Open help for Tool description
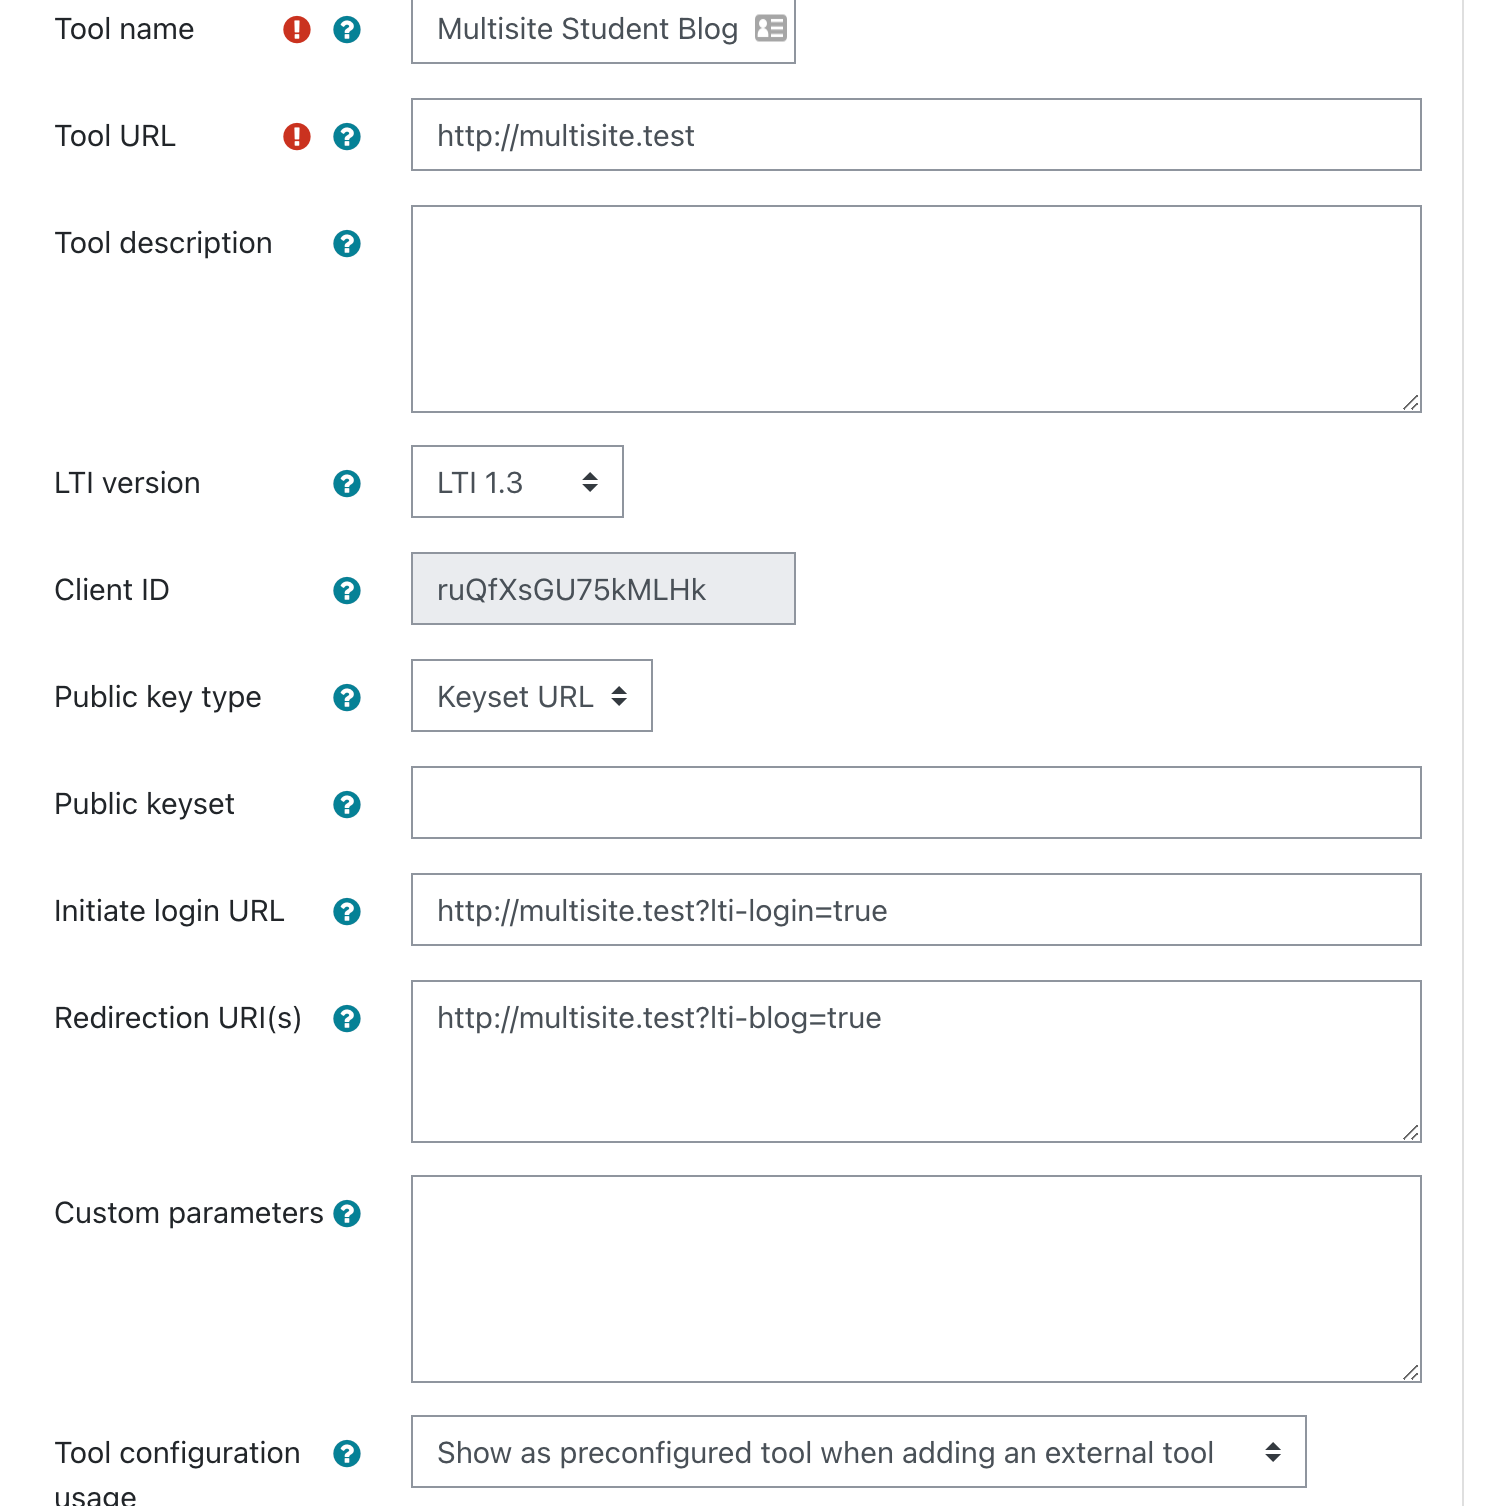This screenshot has width=1512, height=1506. tap(347, 244)
